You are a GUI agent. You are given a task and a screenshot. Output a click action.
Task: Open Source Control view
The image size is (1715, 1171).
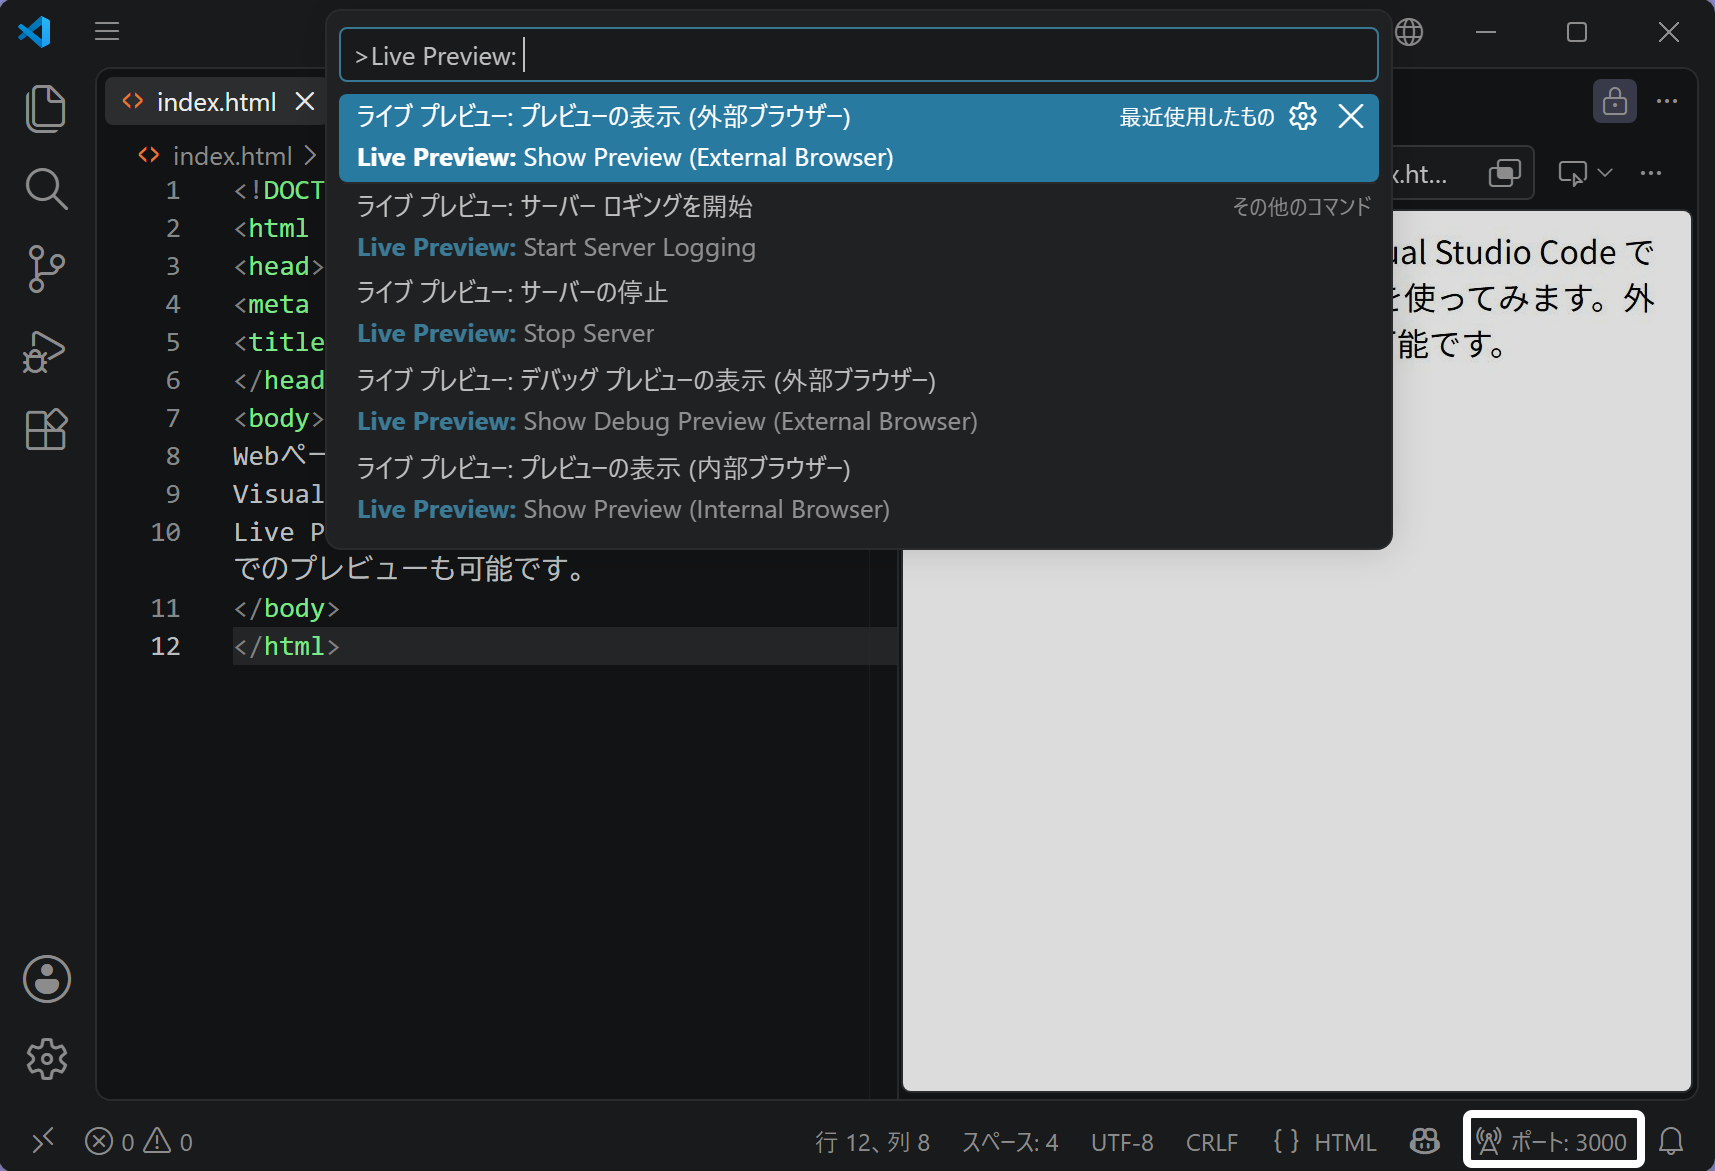click(x=46, y=269)
